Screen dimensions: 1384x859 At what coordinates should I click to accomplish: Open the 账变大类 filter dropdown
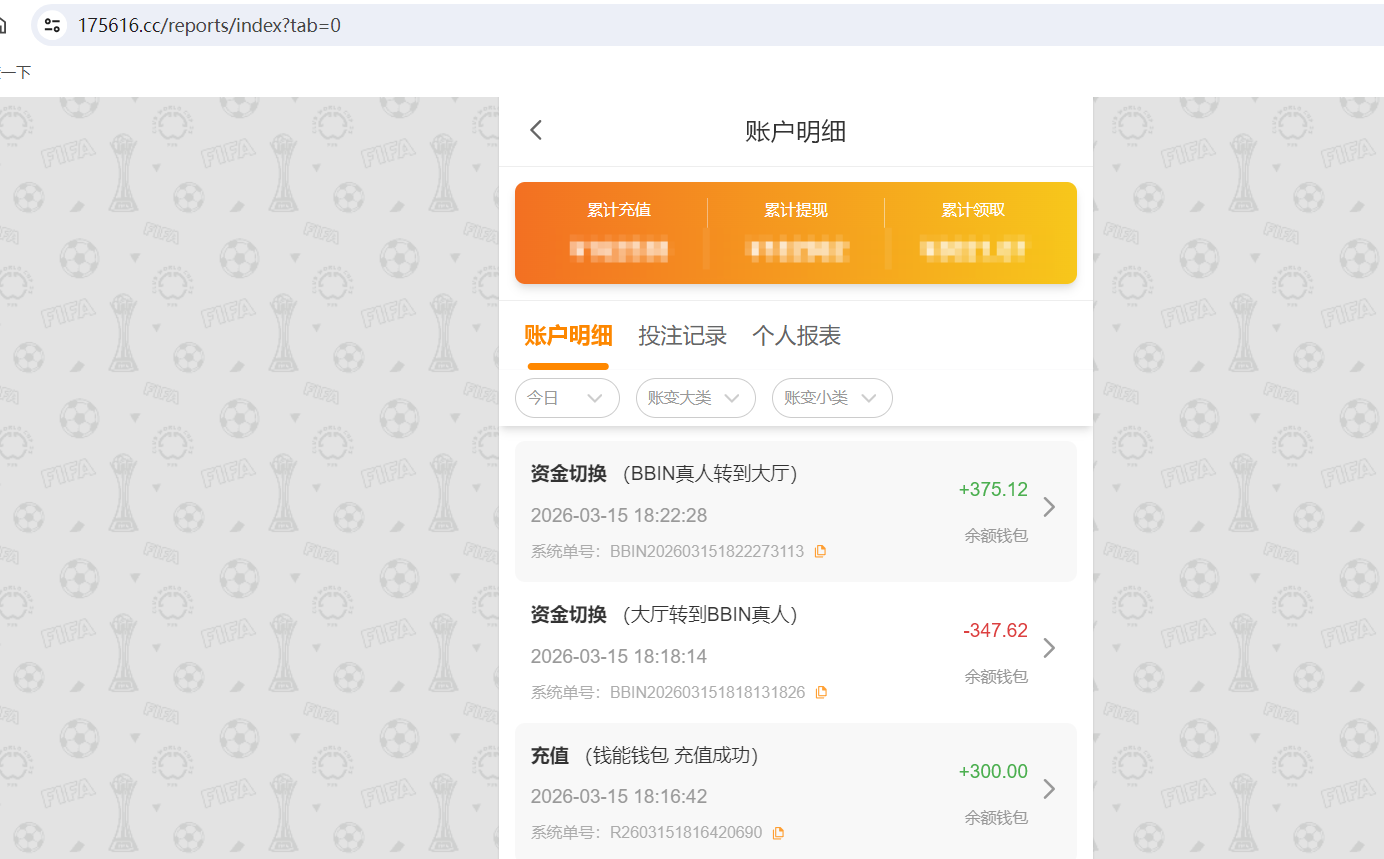tap(695, 398)
